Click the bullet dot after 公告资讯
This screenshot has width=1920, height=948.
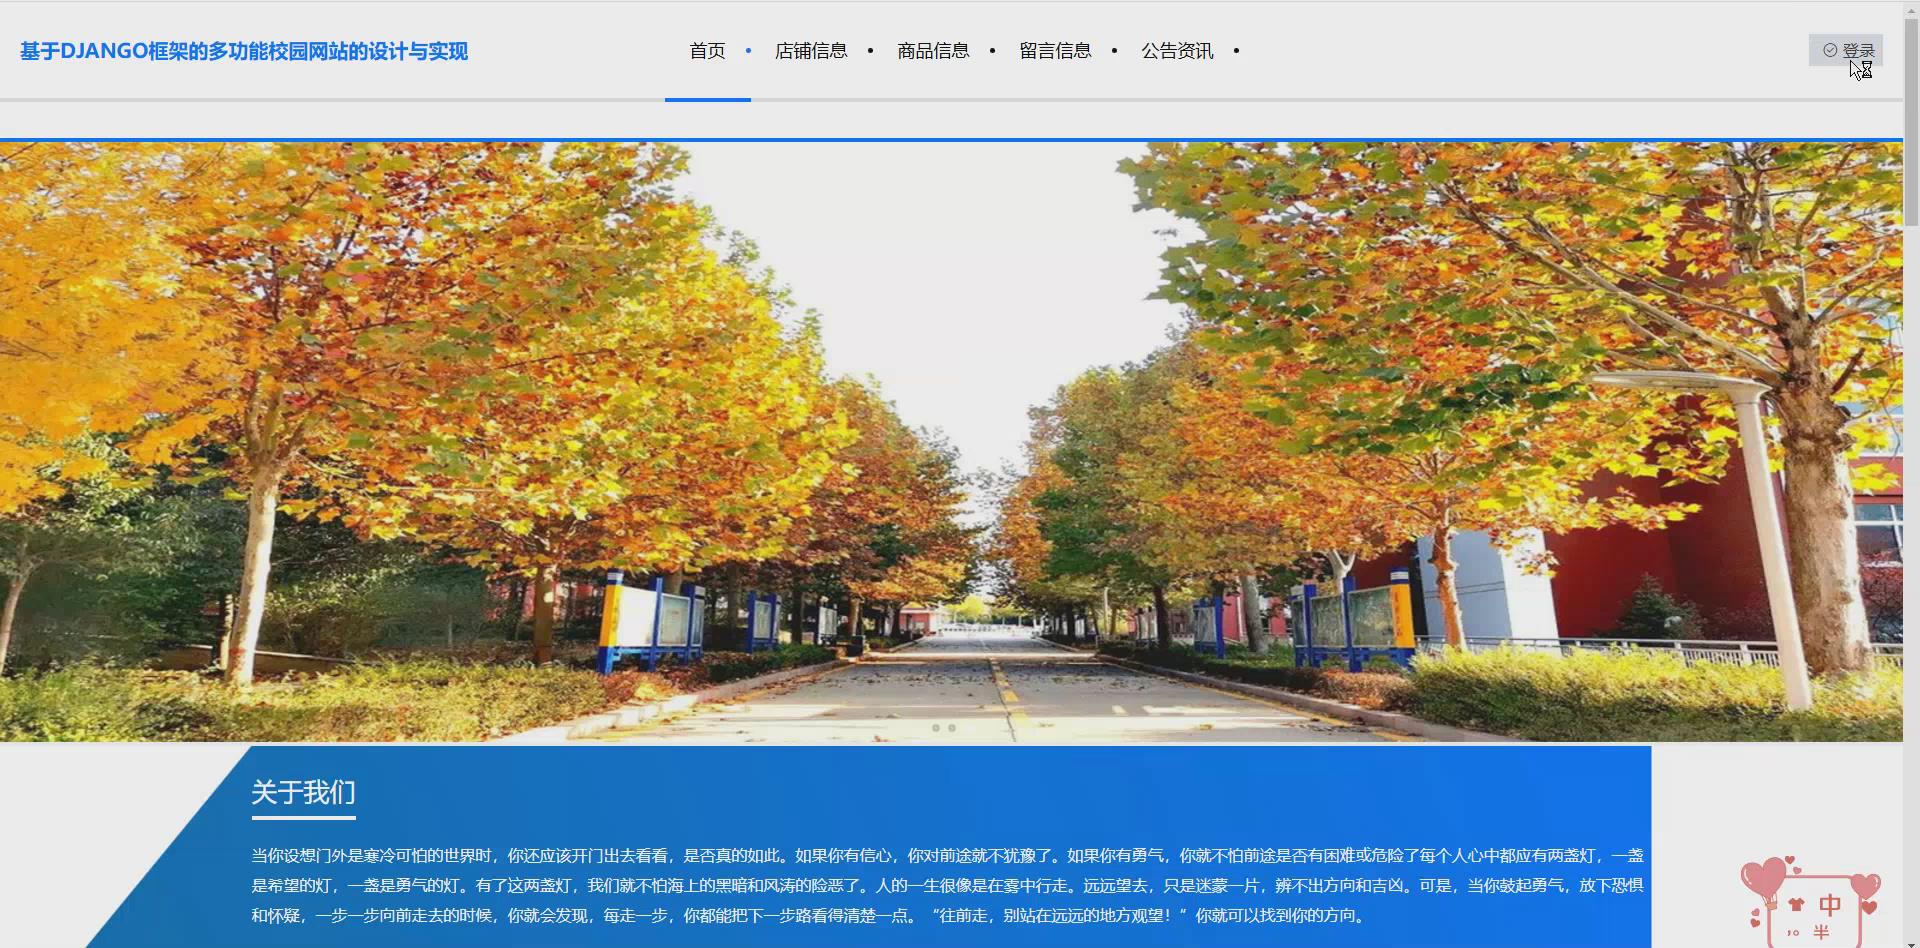1237,50
